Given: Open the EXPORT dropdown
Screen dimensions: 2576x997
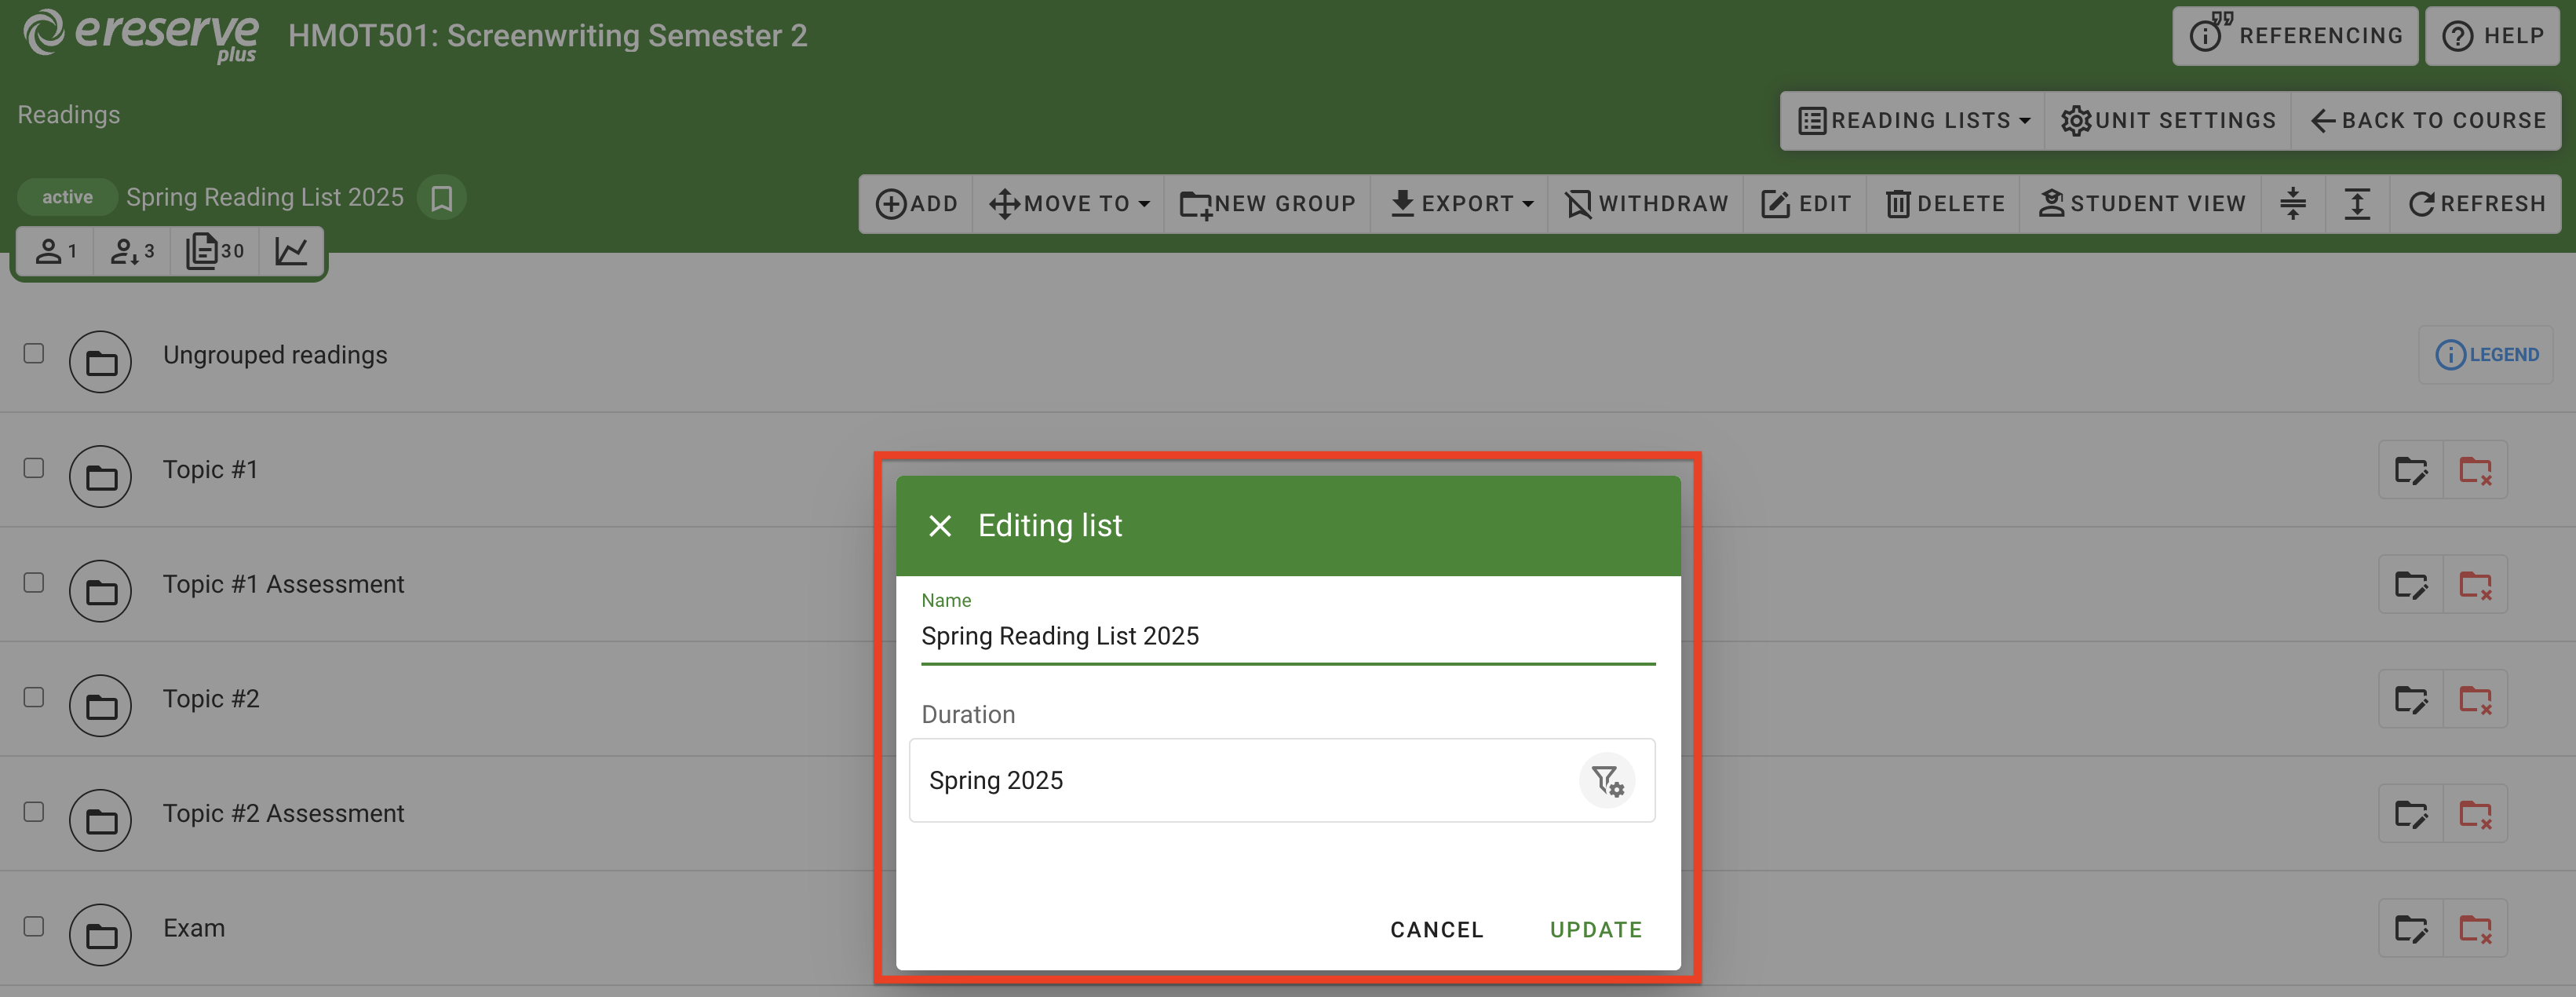Looking at the screenshot, I should pyautogui.click(x=1459, y=203).
